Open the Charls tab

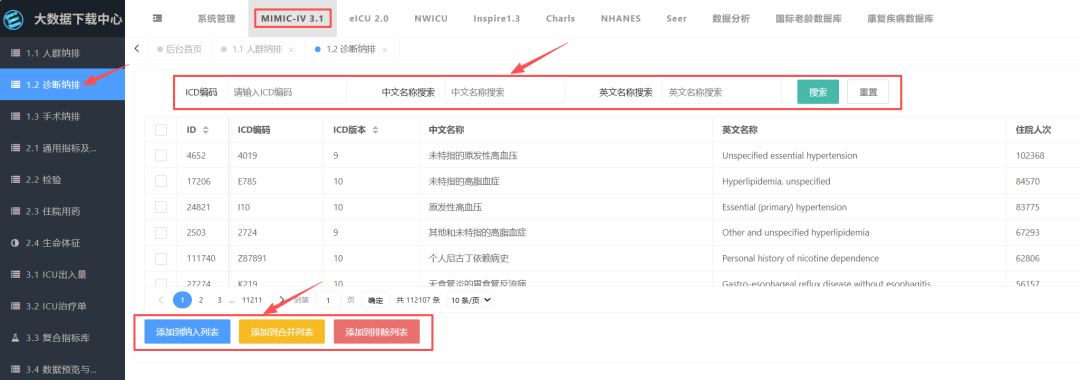560,19
